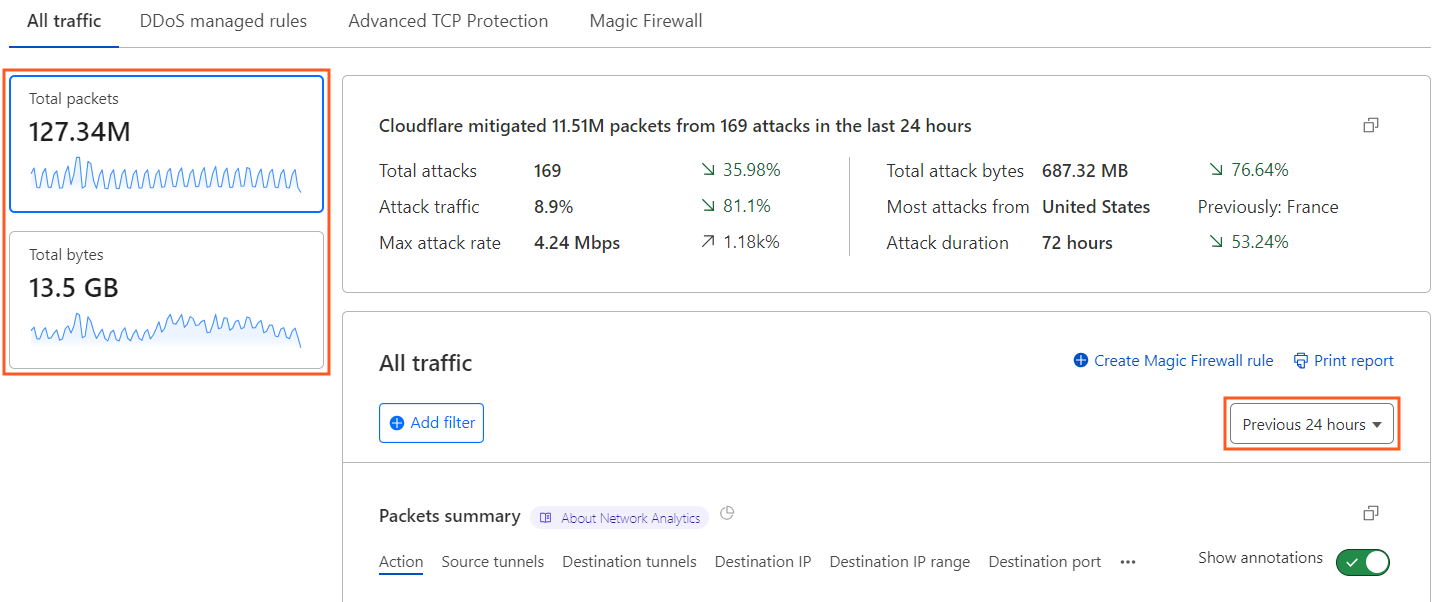The width and height of the screenshot is (1440, 602).
Task: Click the plus icon on Add filter
Action: (x=397, y=422)
